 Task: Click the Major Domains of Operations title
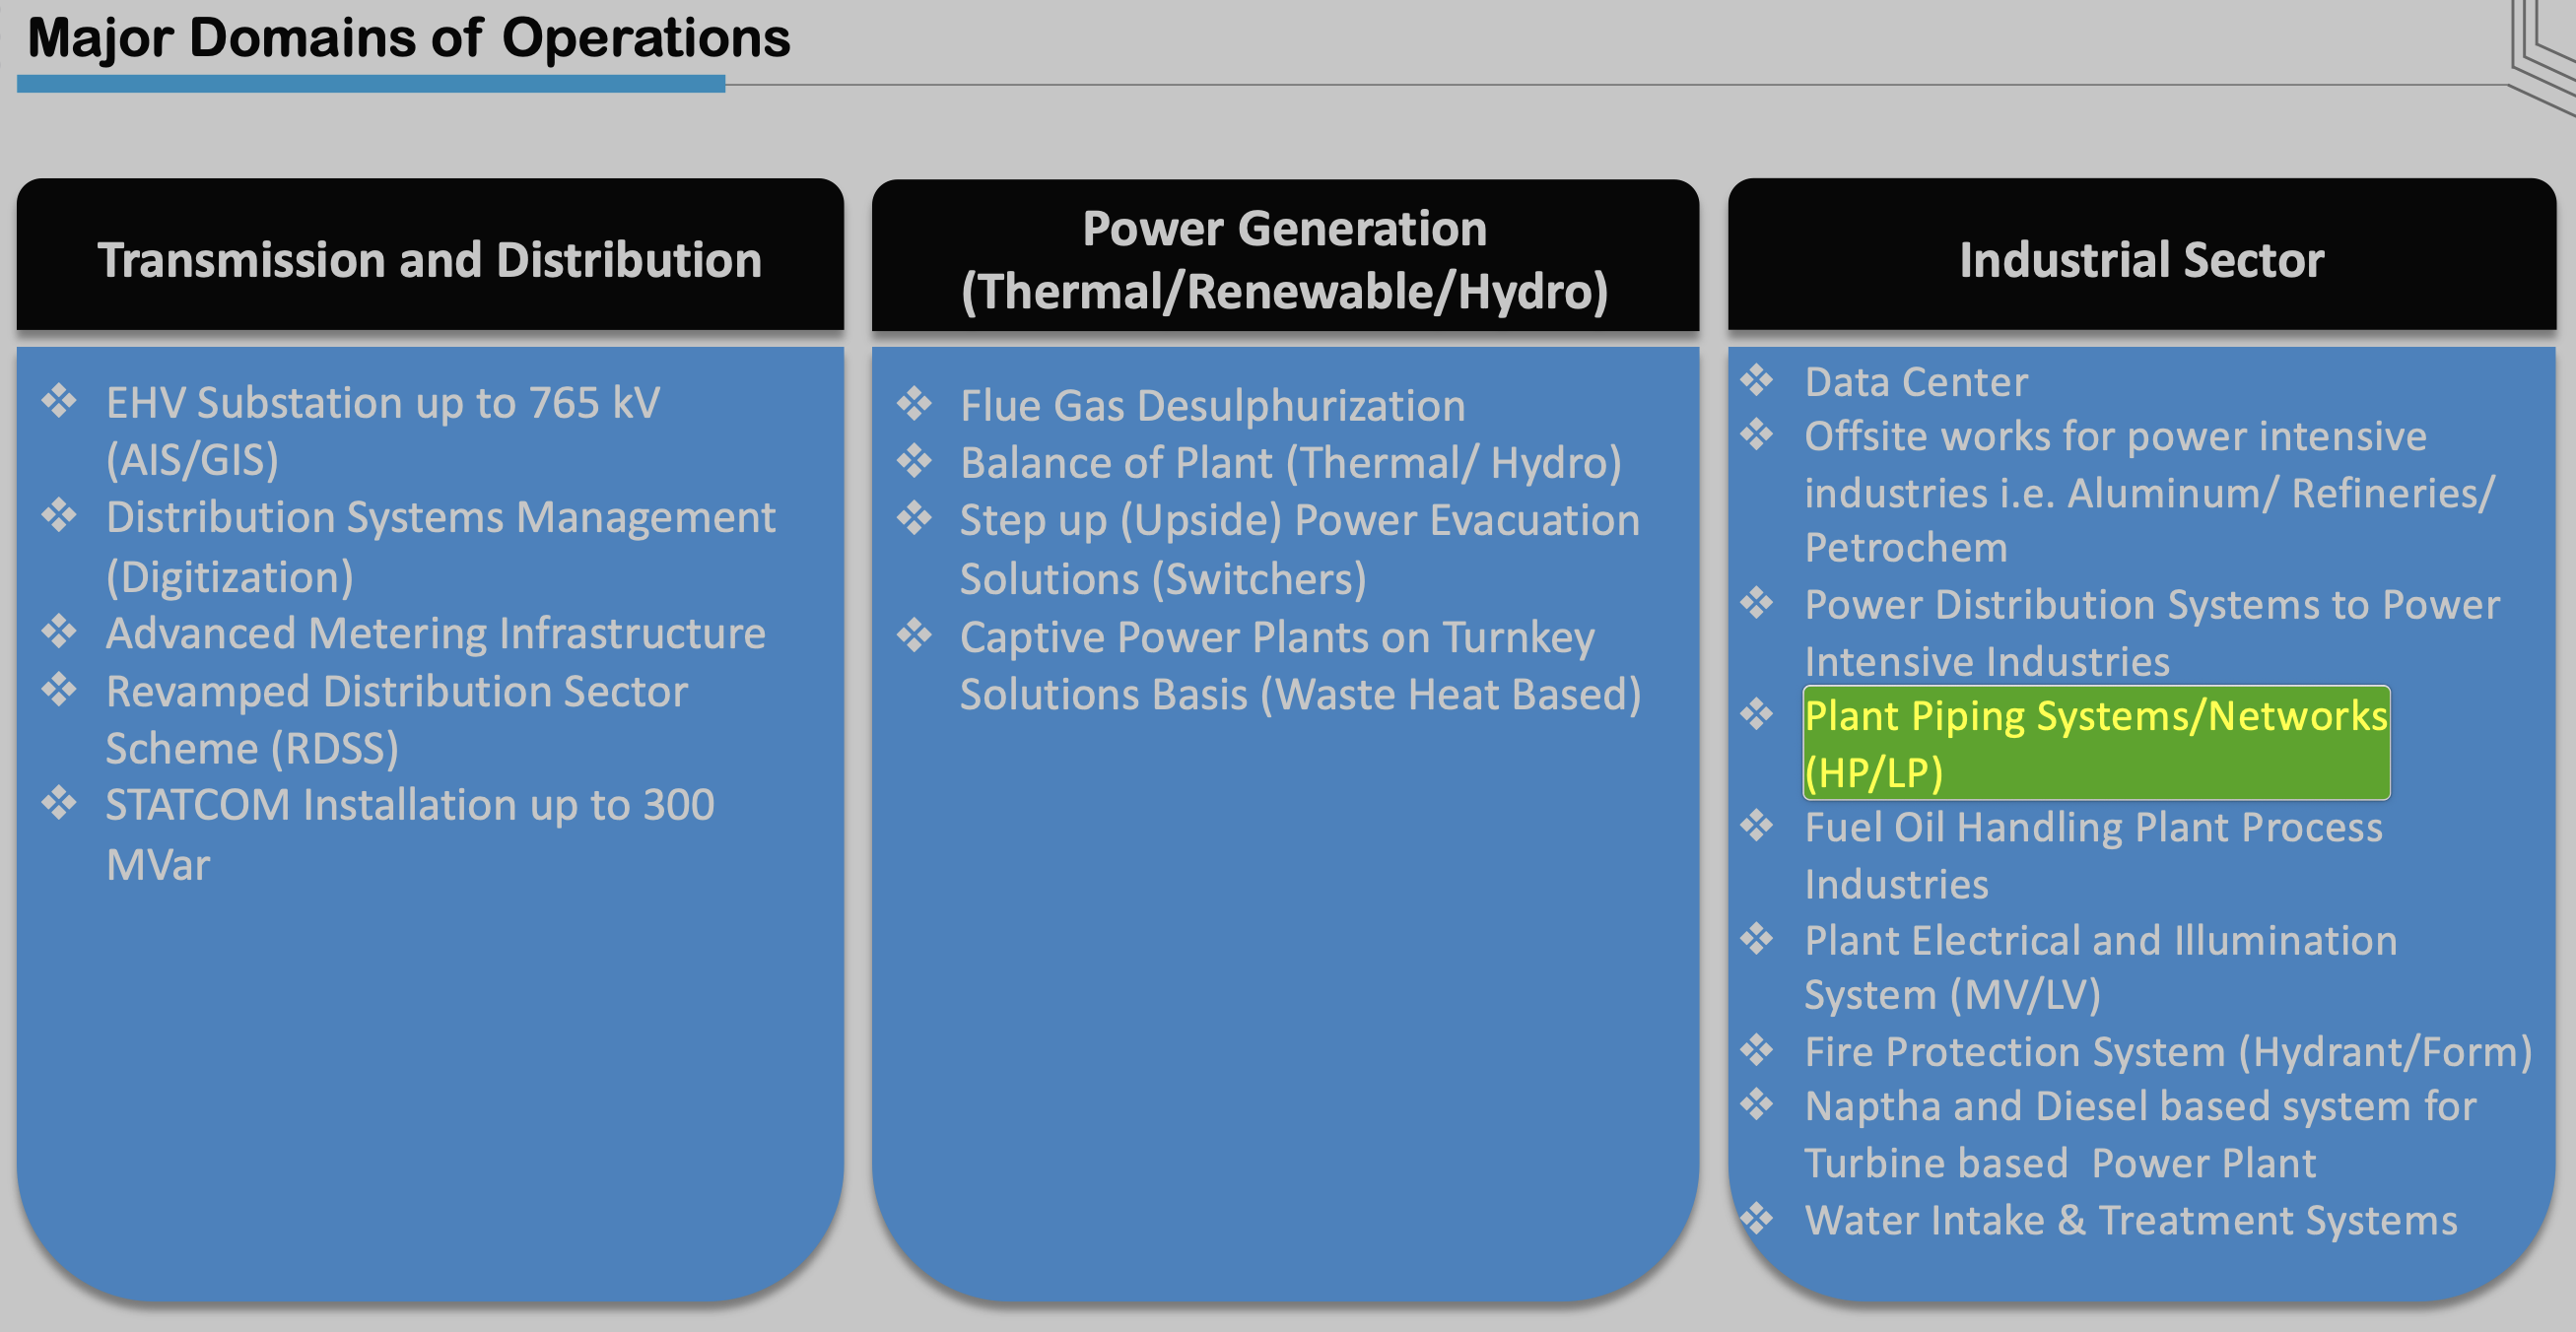coord(408,38)
